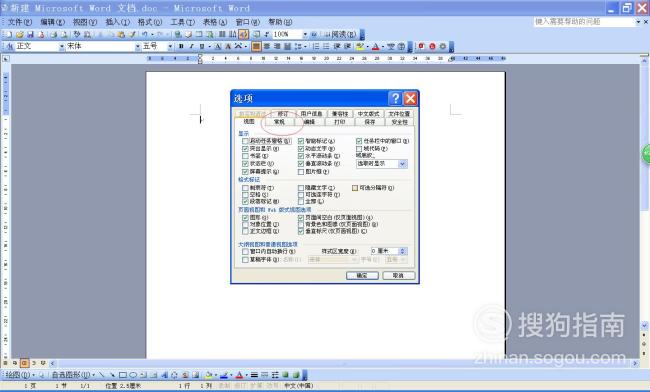Click the New blank document icon

point(8,34)
